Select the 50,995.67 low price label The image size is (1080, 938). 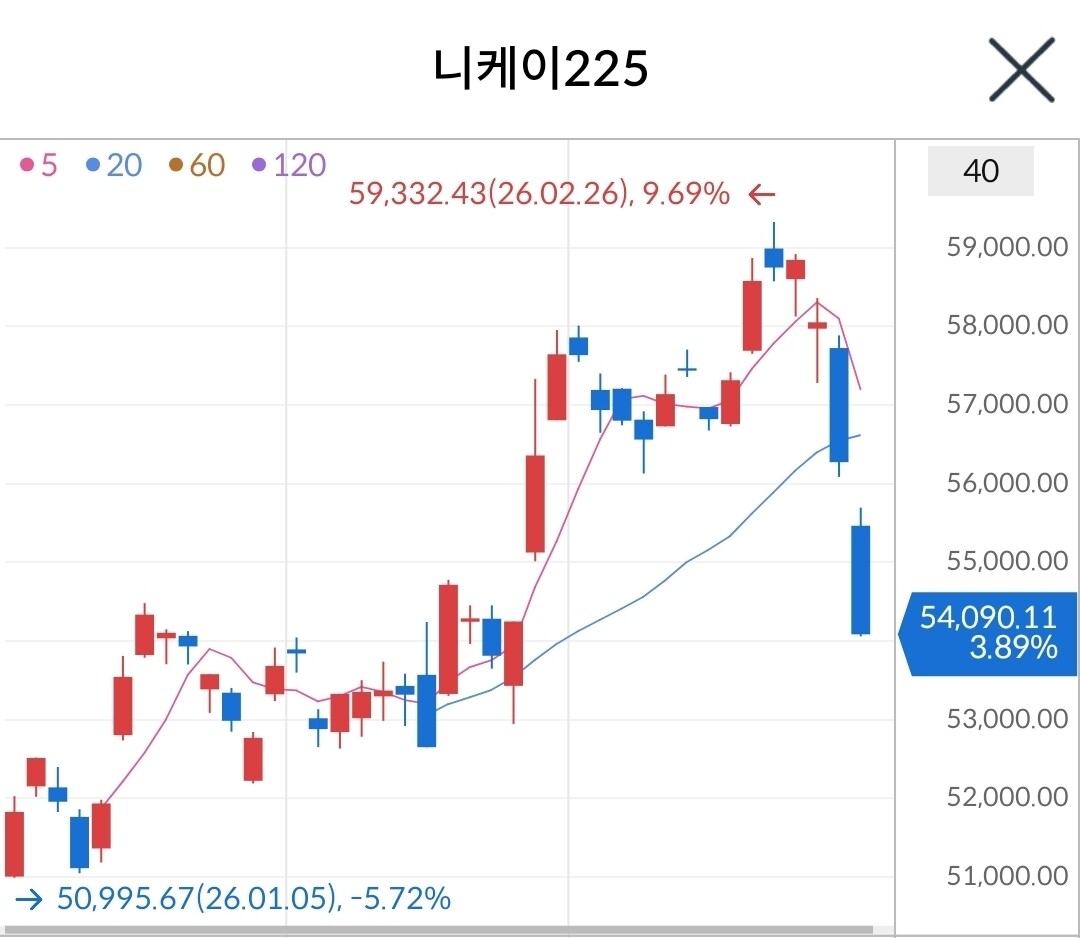(x=254, y=898)
